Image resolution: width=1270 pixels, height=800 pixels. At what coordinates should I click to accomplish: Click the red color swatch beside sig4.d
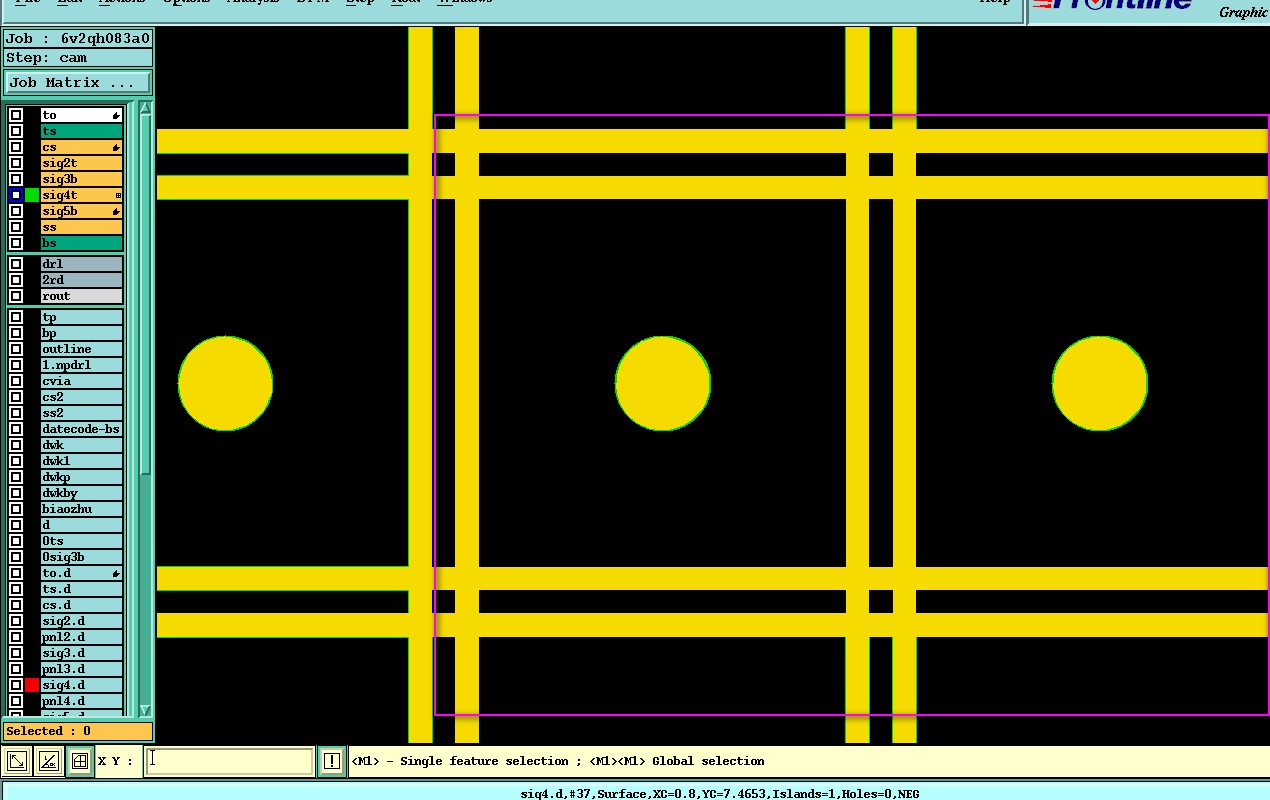[32, 685]
